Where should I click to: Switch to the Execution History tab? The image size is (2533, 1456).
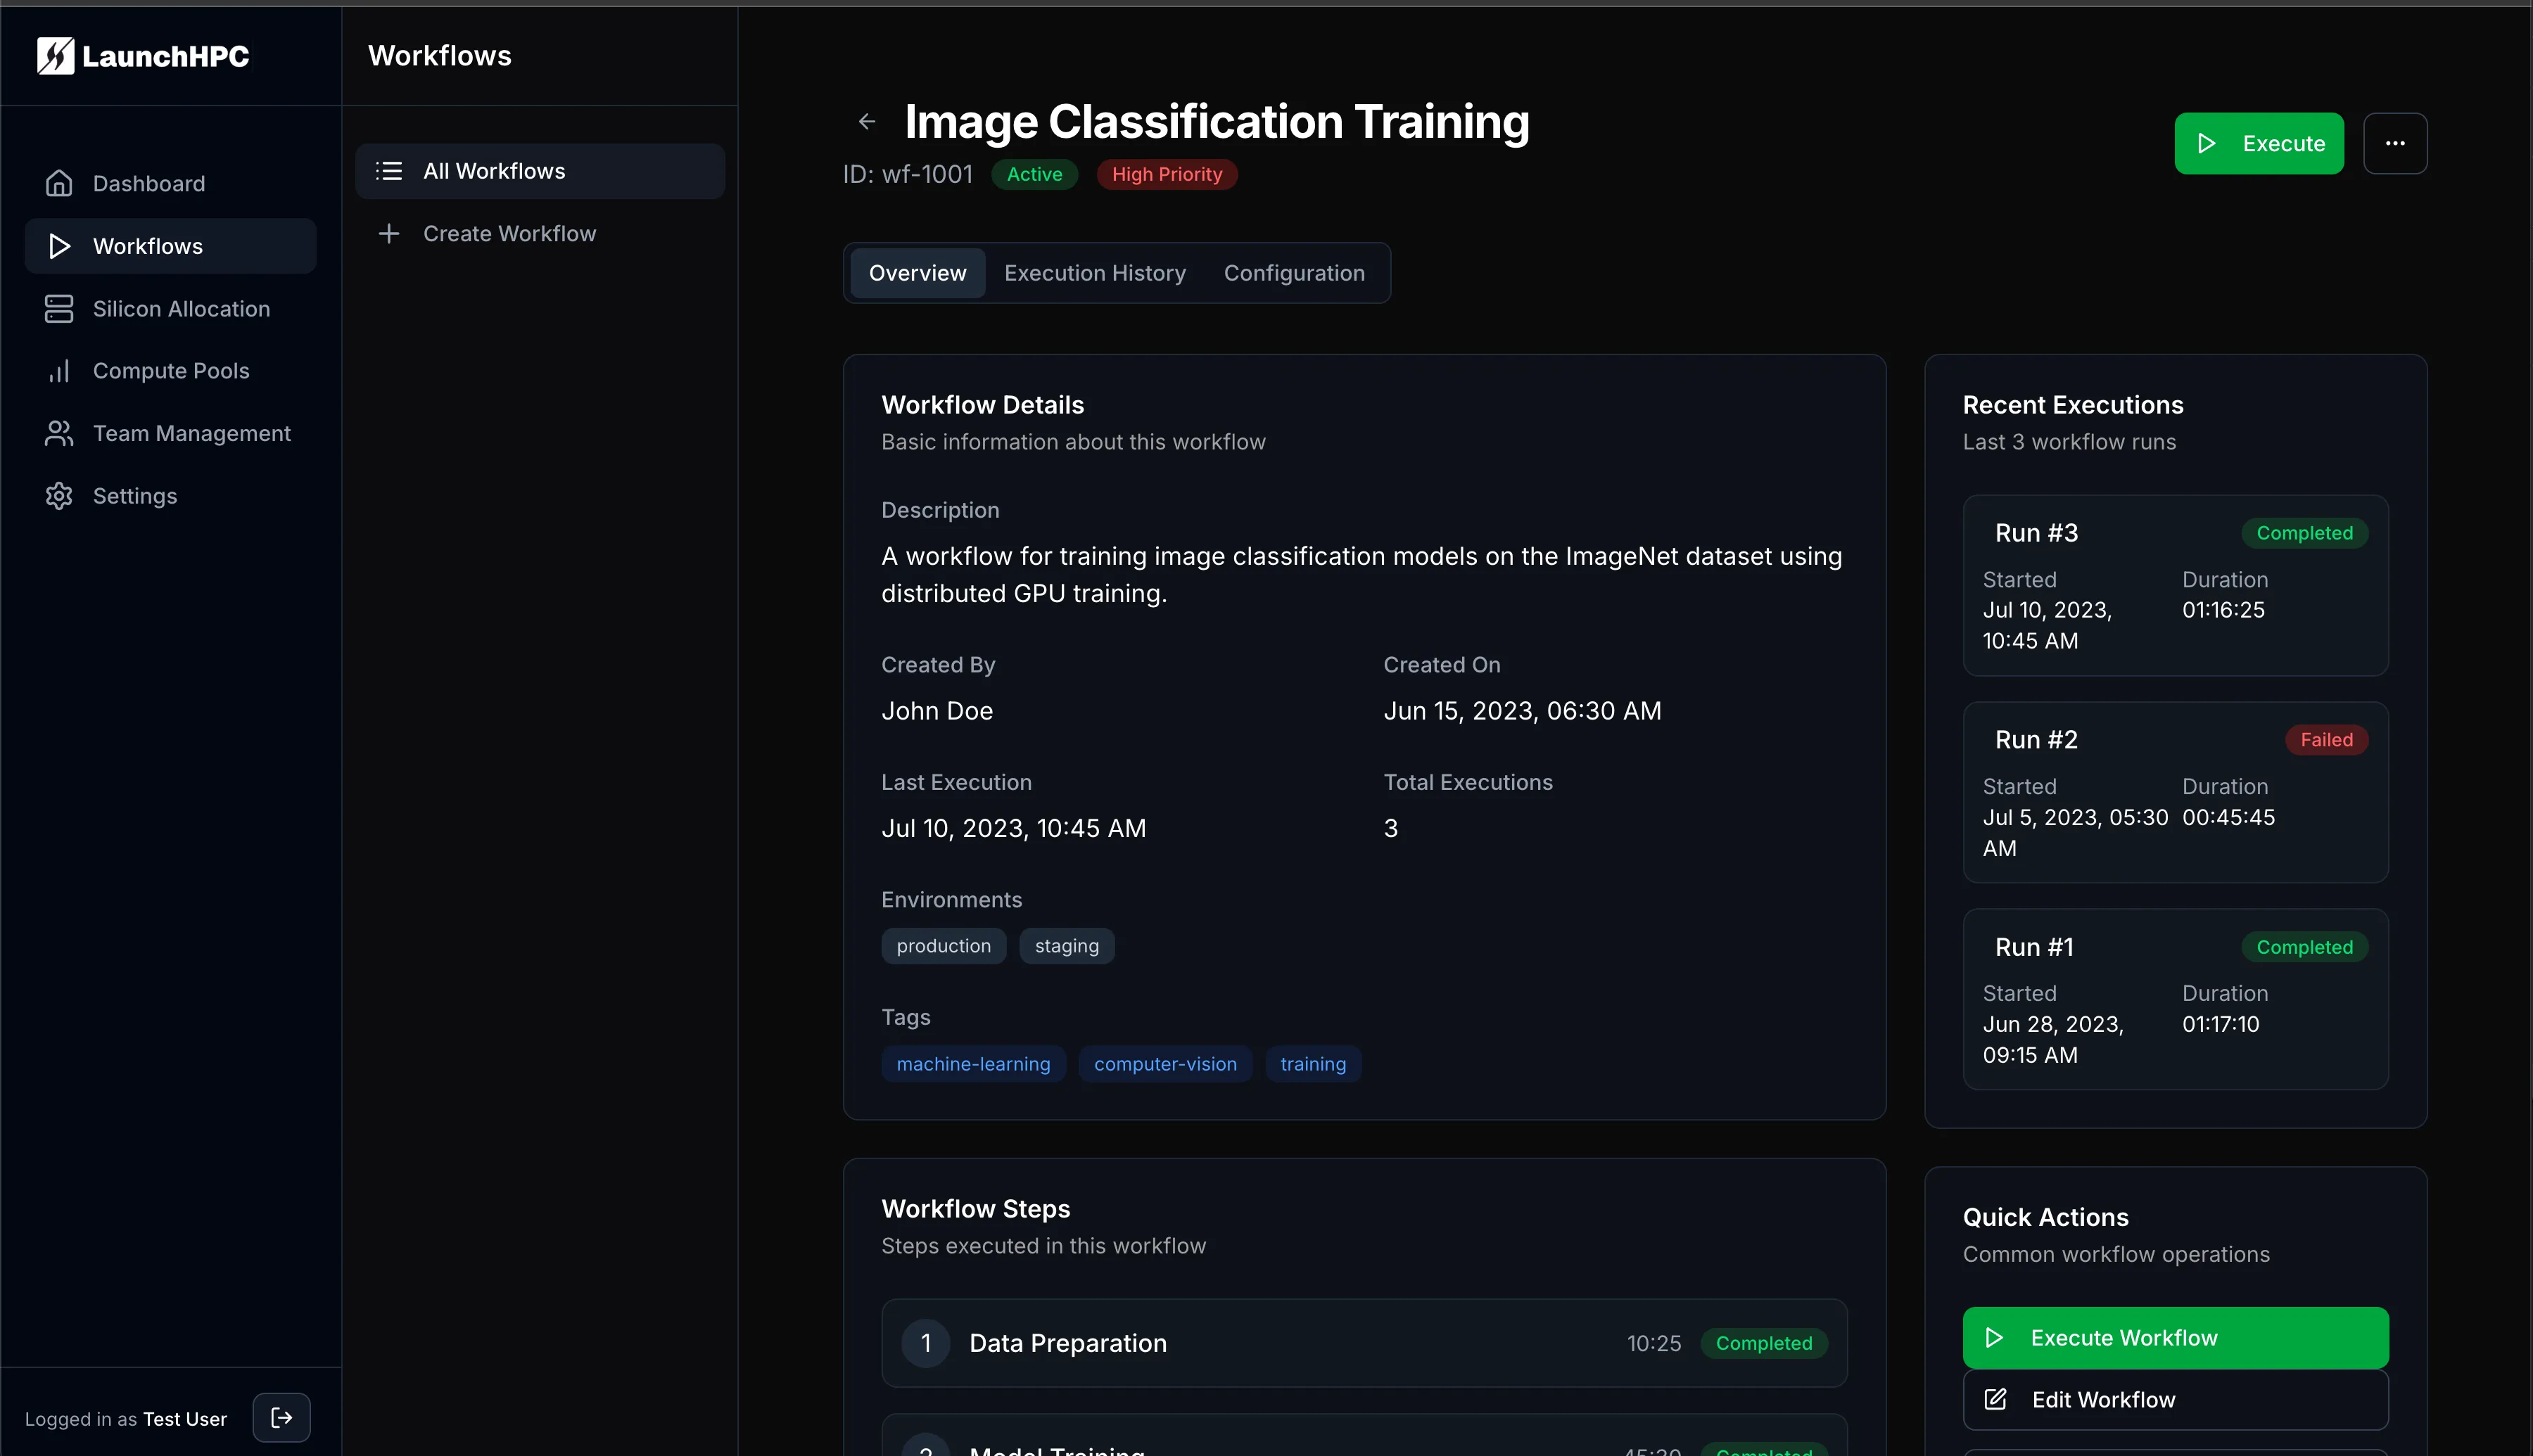pyautogui.click(x=1094, y=272)
